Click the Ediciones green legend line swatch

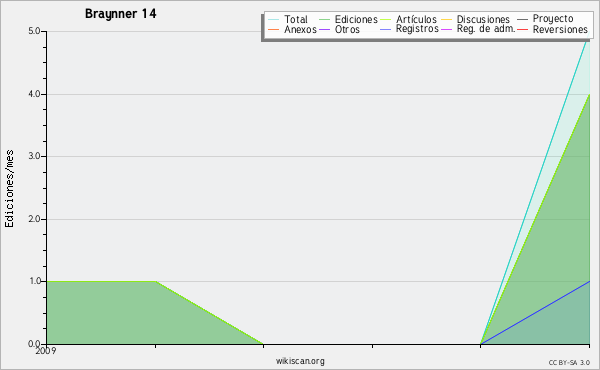(x=324, y=19)
